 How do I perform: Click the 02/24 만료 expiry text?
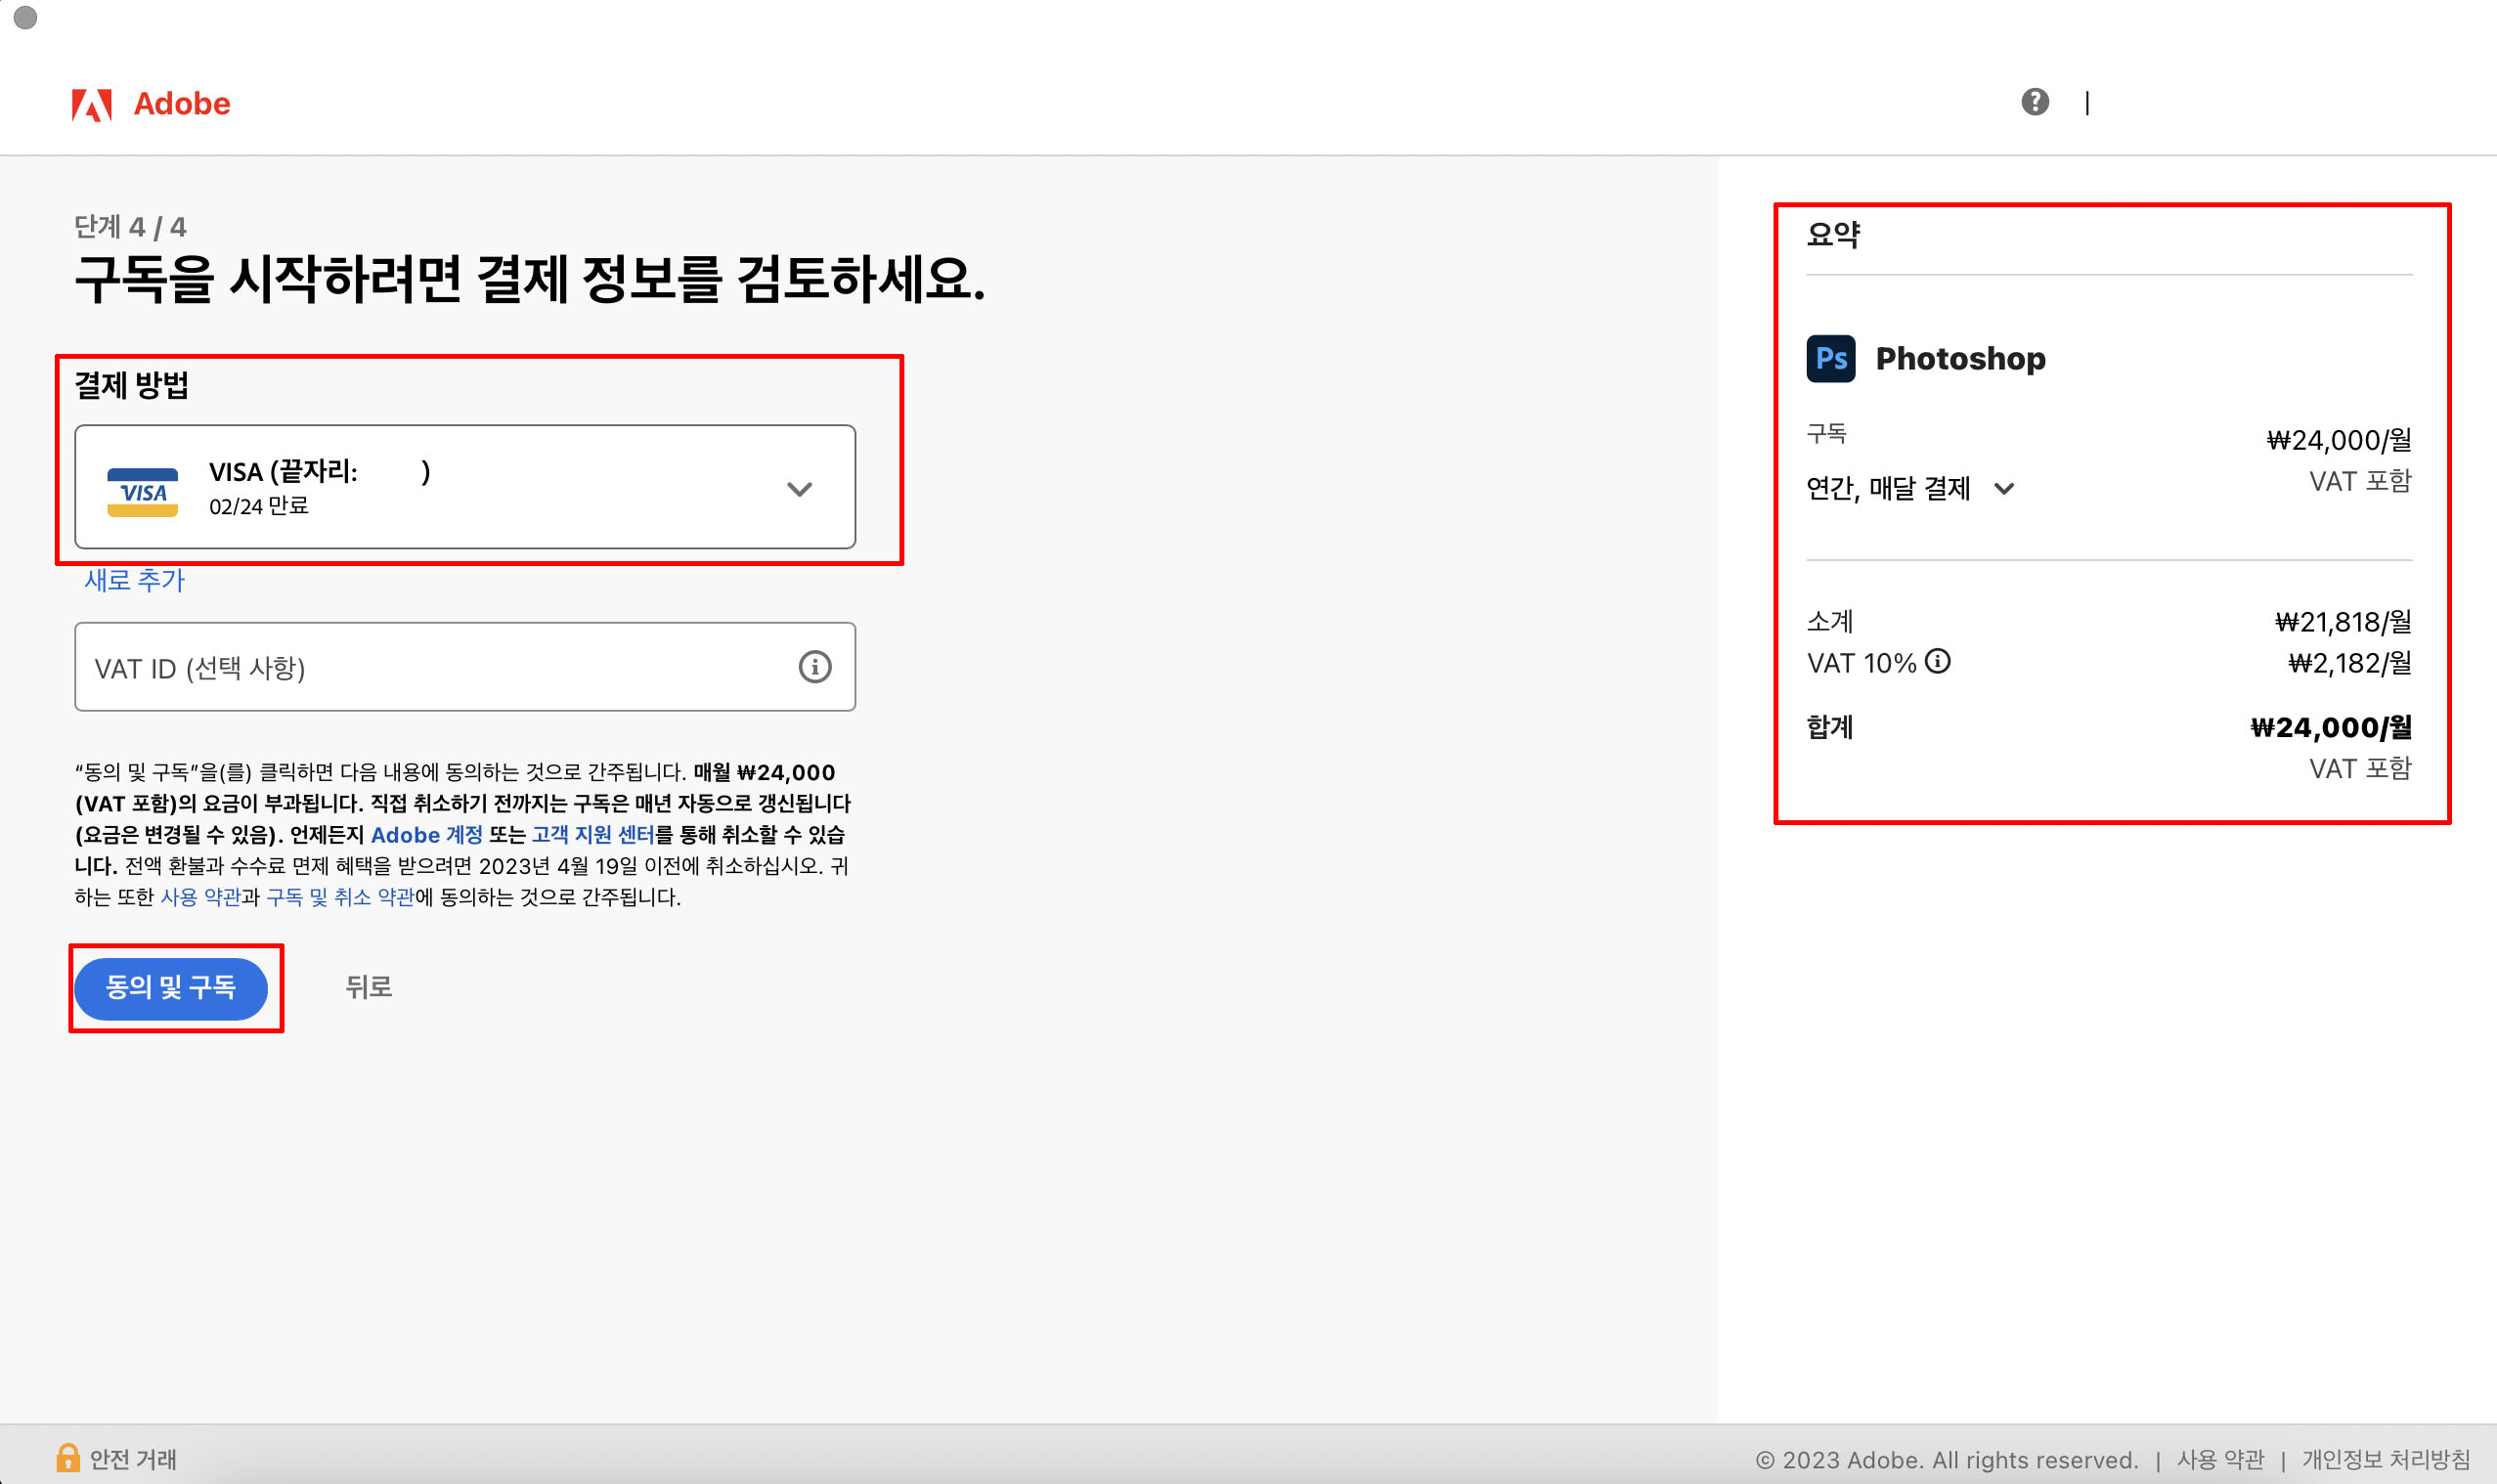pos(259,506)
